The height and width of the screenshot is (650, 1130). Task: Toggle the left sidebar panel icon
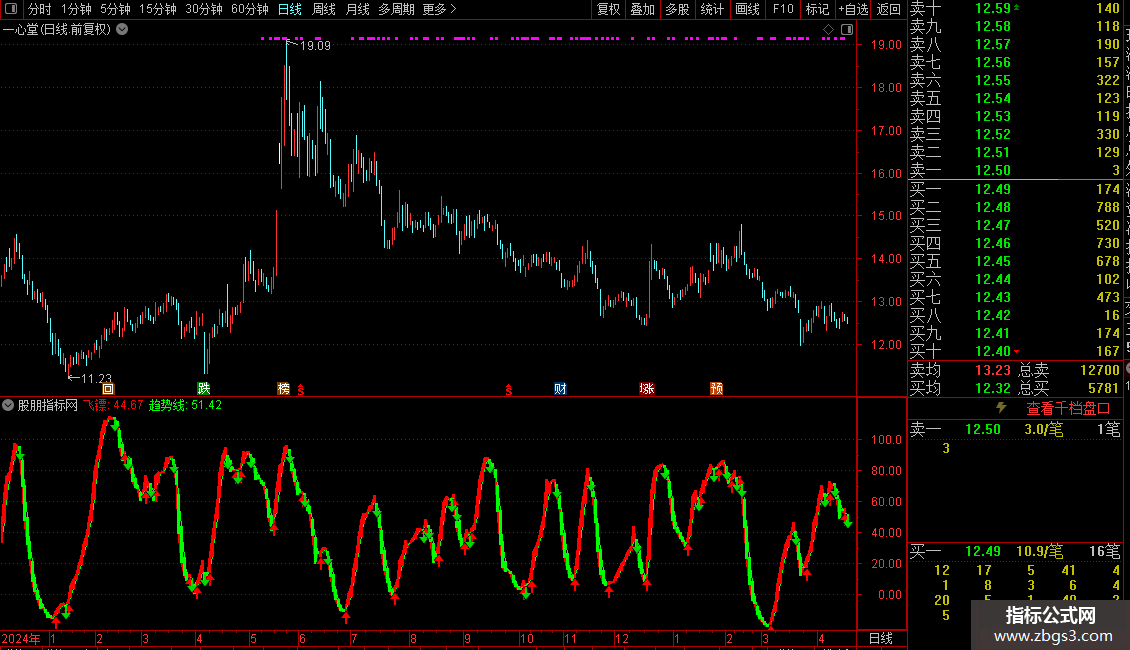click(11, 9)
